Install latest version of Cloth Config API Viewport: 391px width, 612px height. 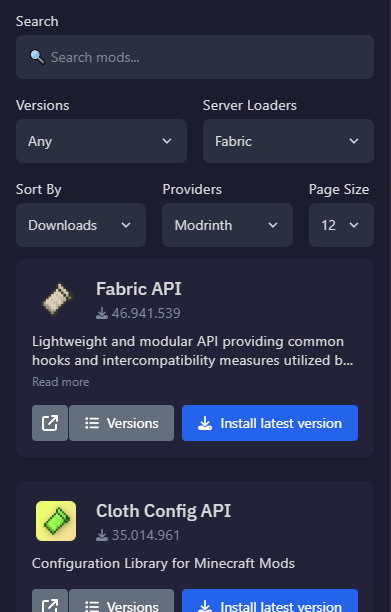(270, 601)
